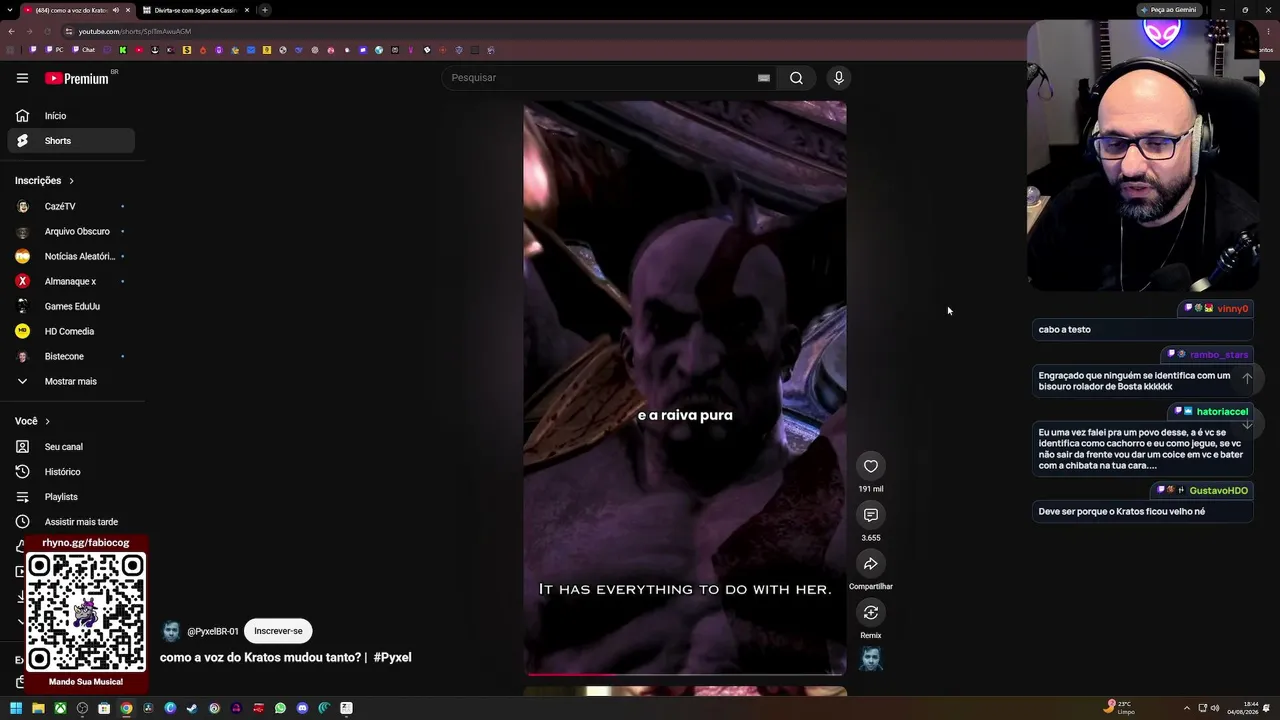The width and height of the screenshot is (1280, 720).
Task: Open Microsoft Store from the taskbar
Action: [x=104, y=708]
